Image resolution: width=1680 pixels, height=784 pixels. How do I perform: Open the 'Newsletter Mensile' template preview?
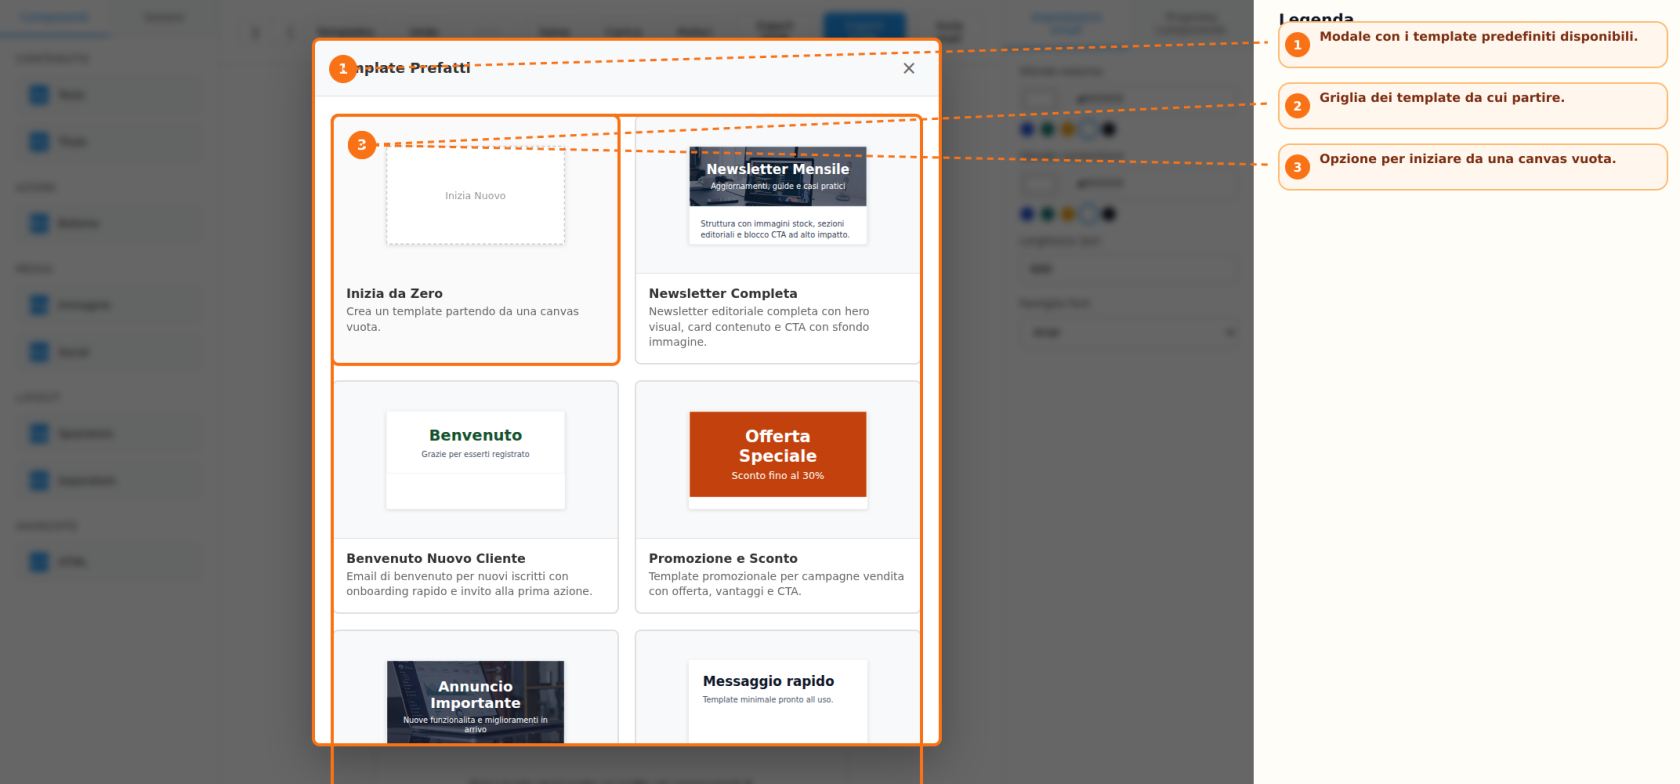pos(778,196)
